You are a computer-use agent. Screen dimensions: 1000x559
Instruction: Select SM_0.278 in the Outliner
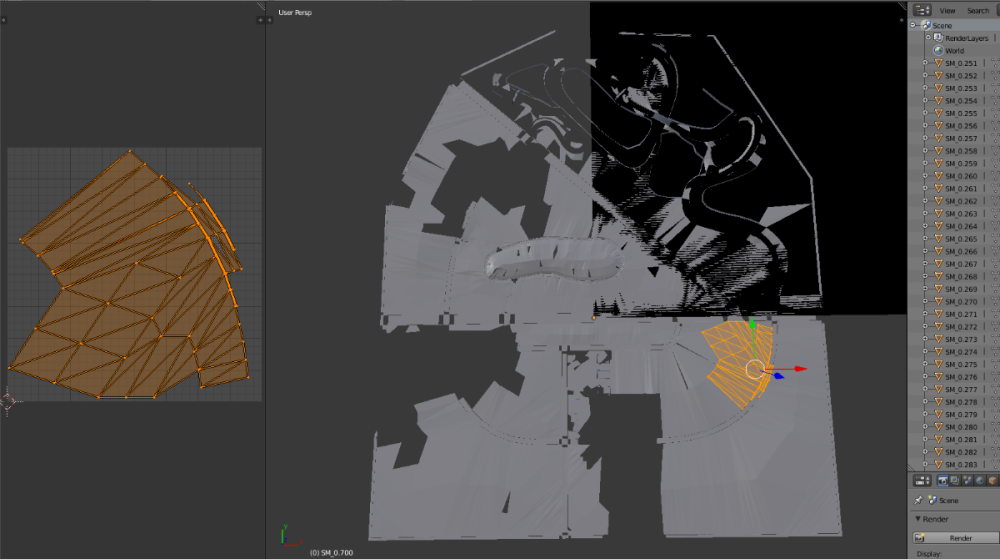point(961,402)
